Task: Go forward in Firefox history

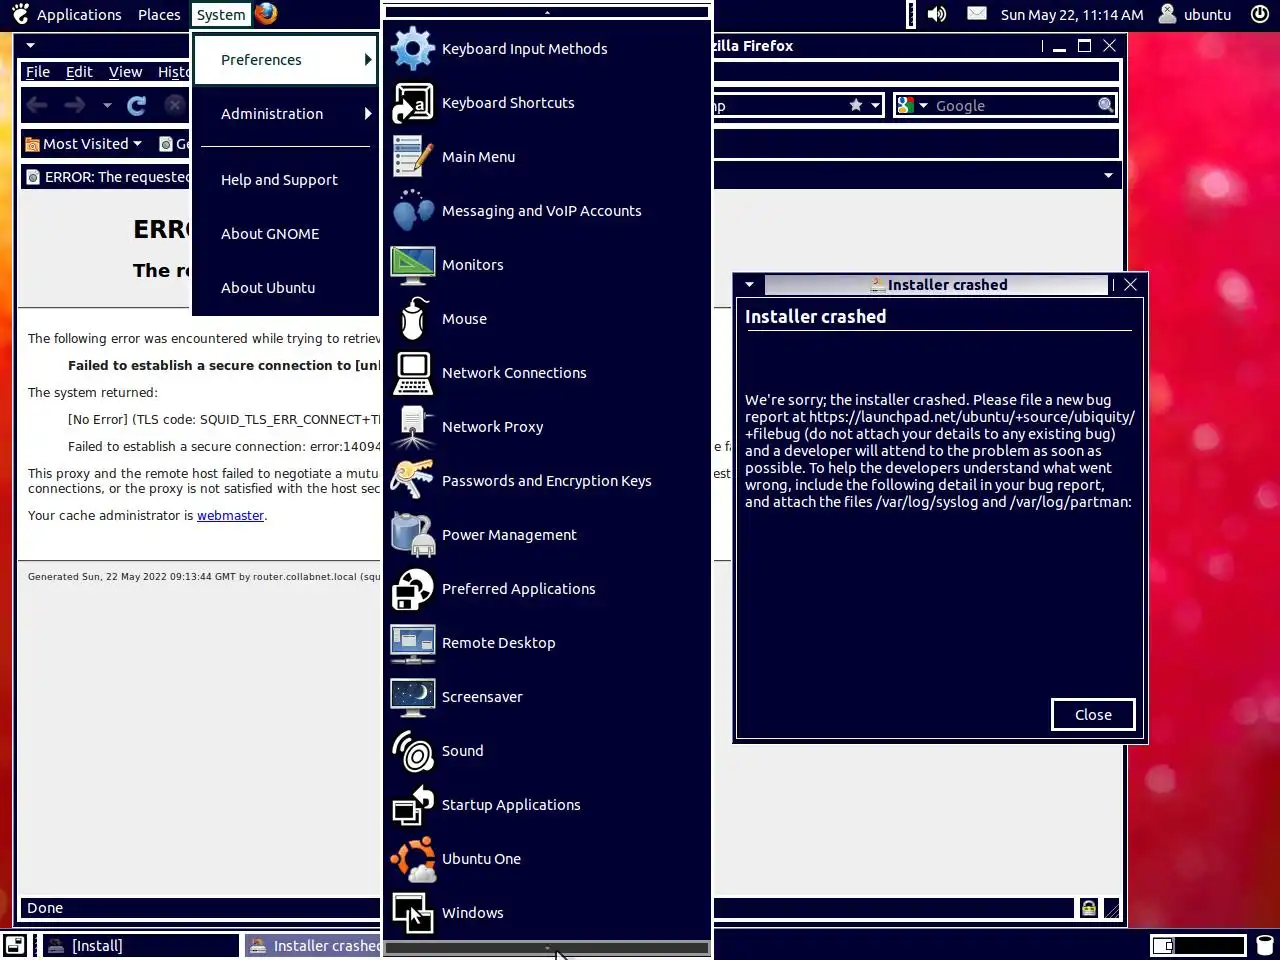Action: click(x=75, y=105)
